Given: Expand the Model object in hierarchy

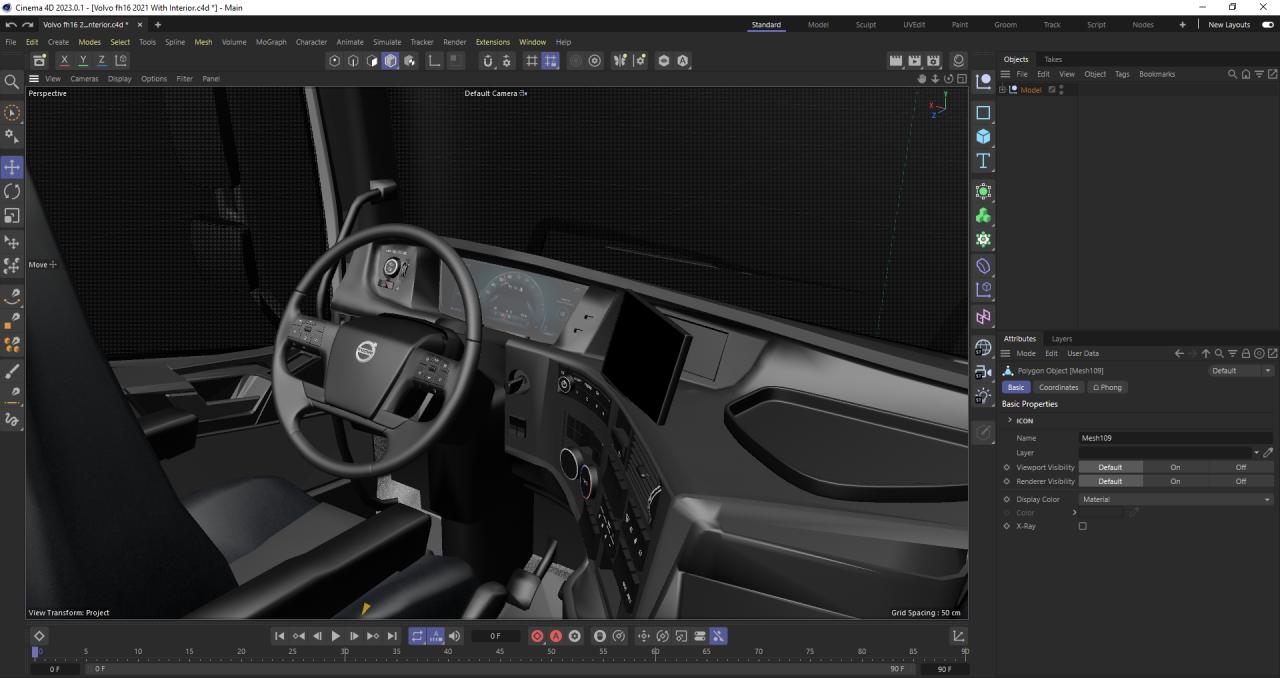Looking at the screenshot, I should point(1002,90).
